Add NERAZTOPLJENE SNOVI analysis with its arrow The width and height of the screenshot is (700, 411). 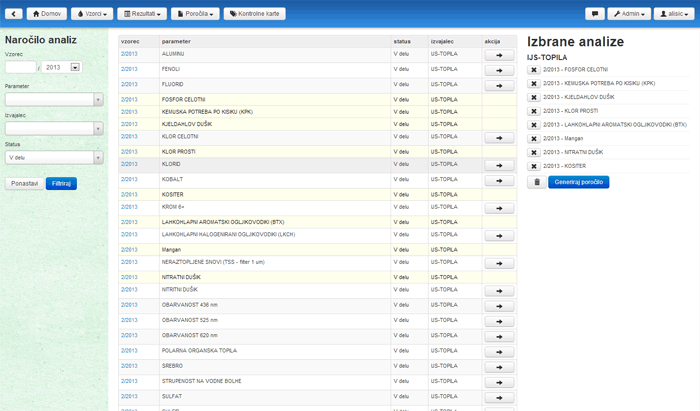coord(499,264)
